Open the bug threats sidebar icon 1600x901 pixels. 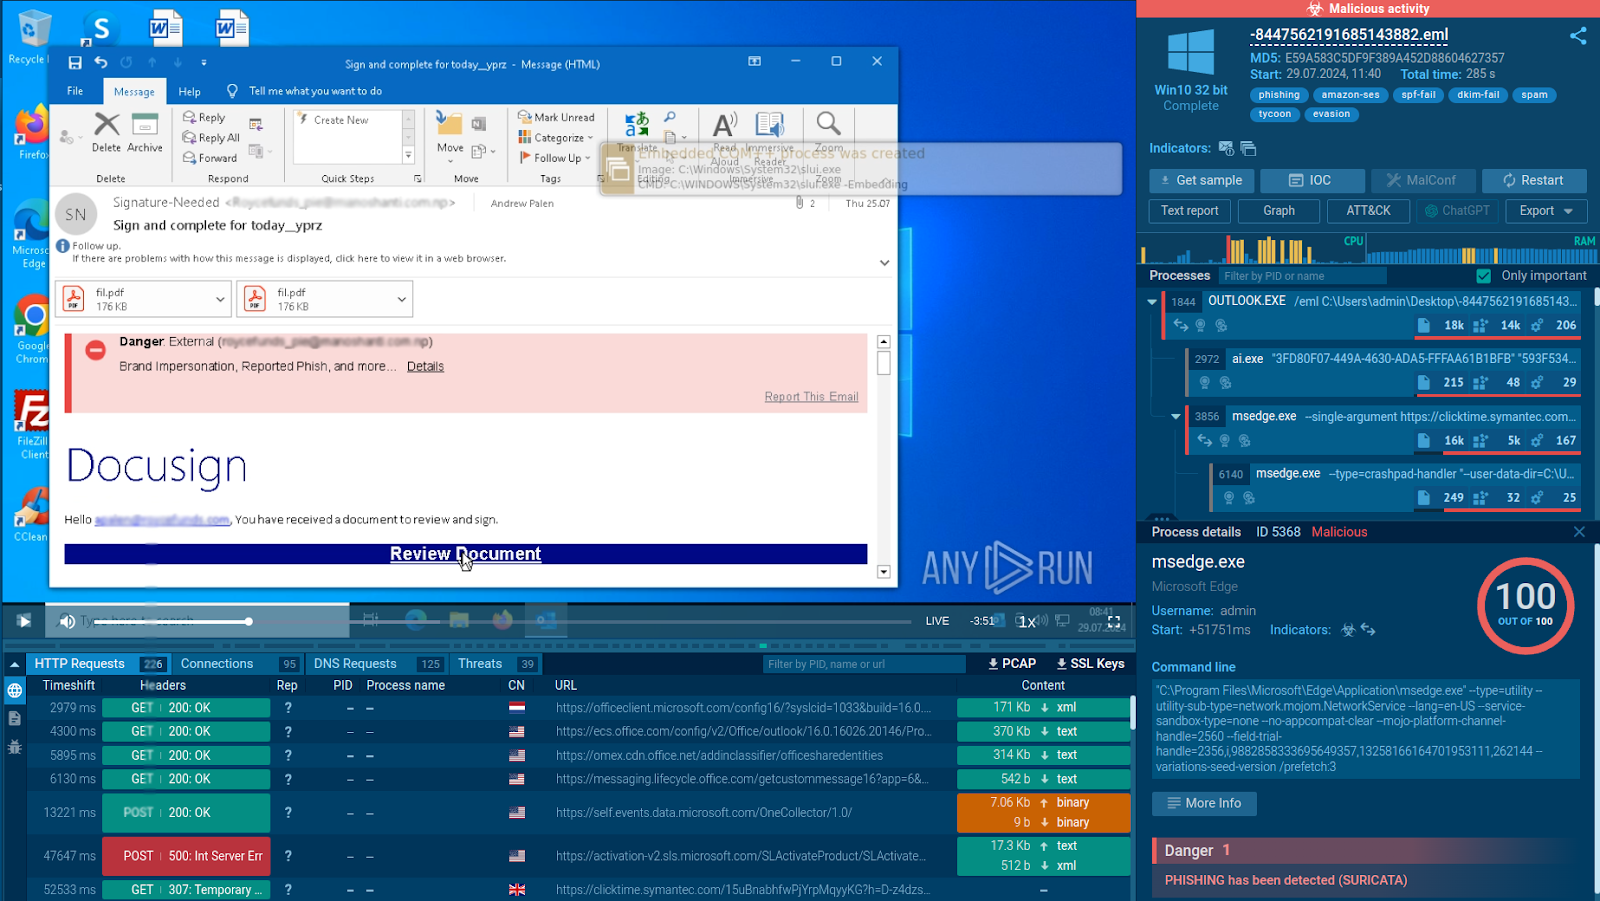15,747
